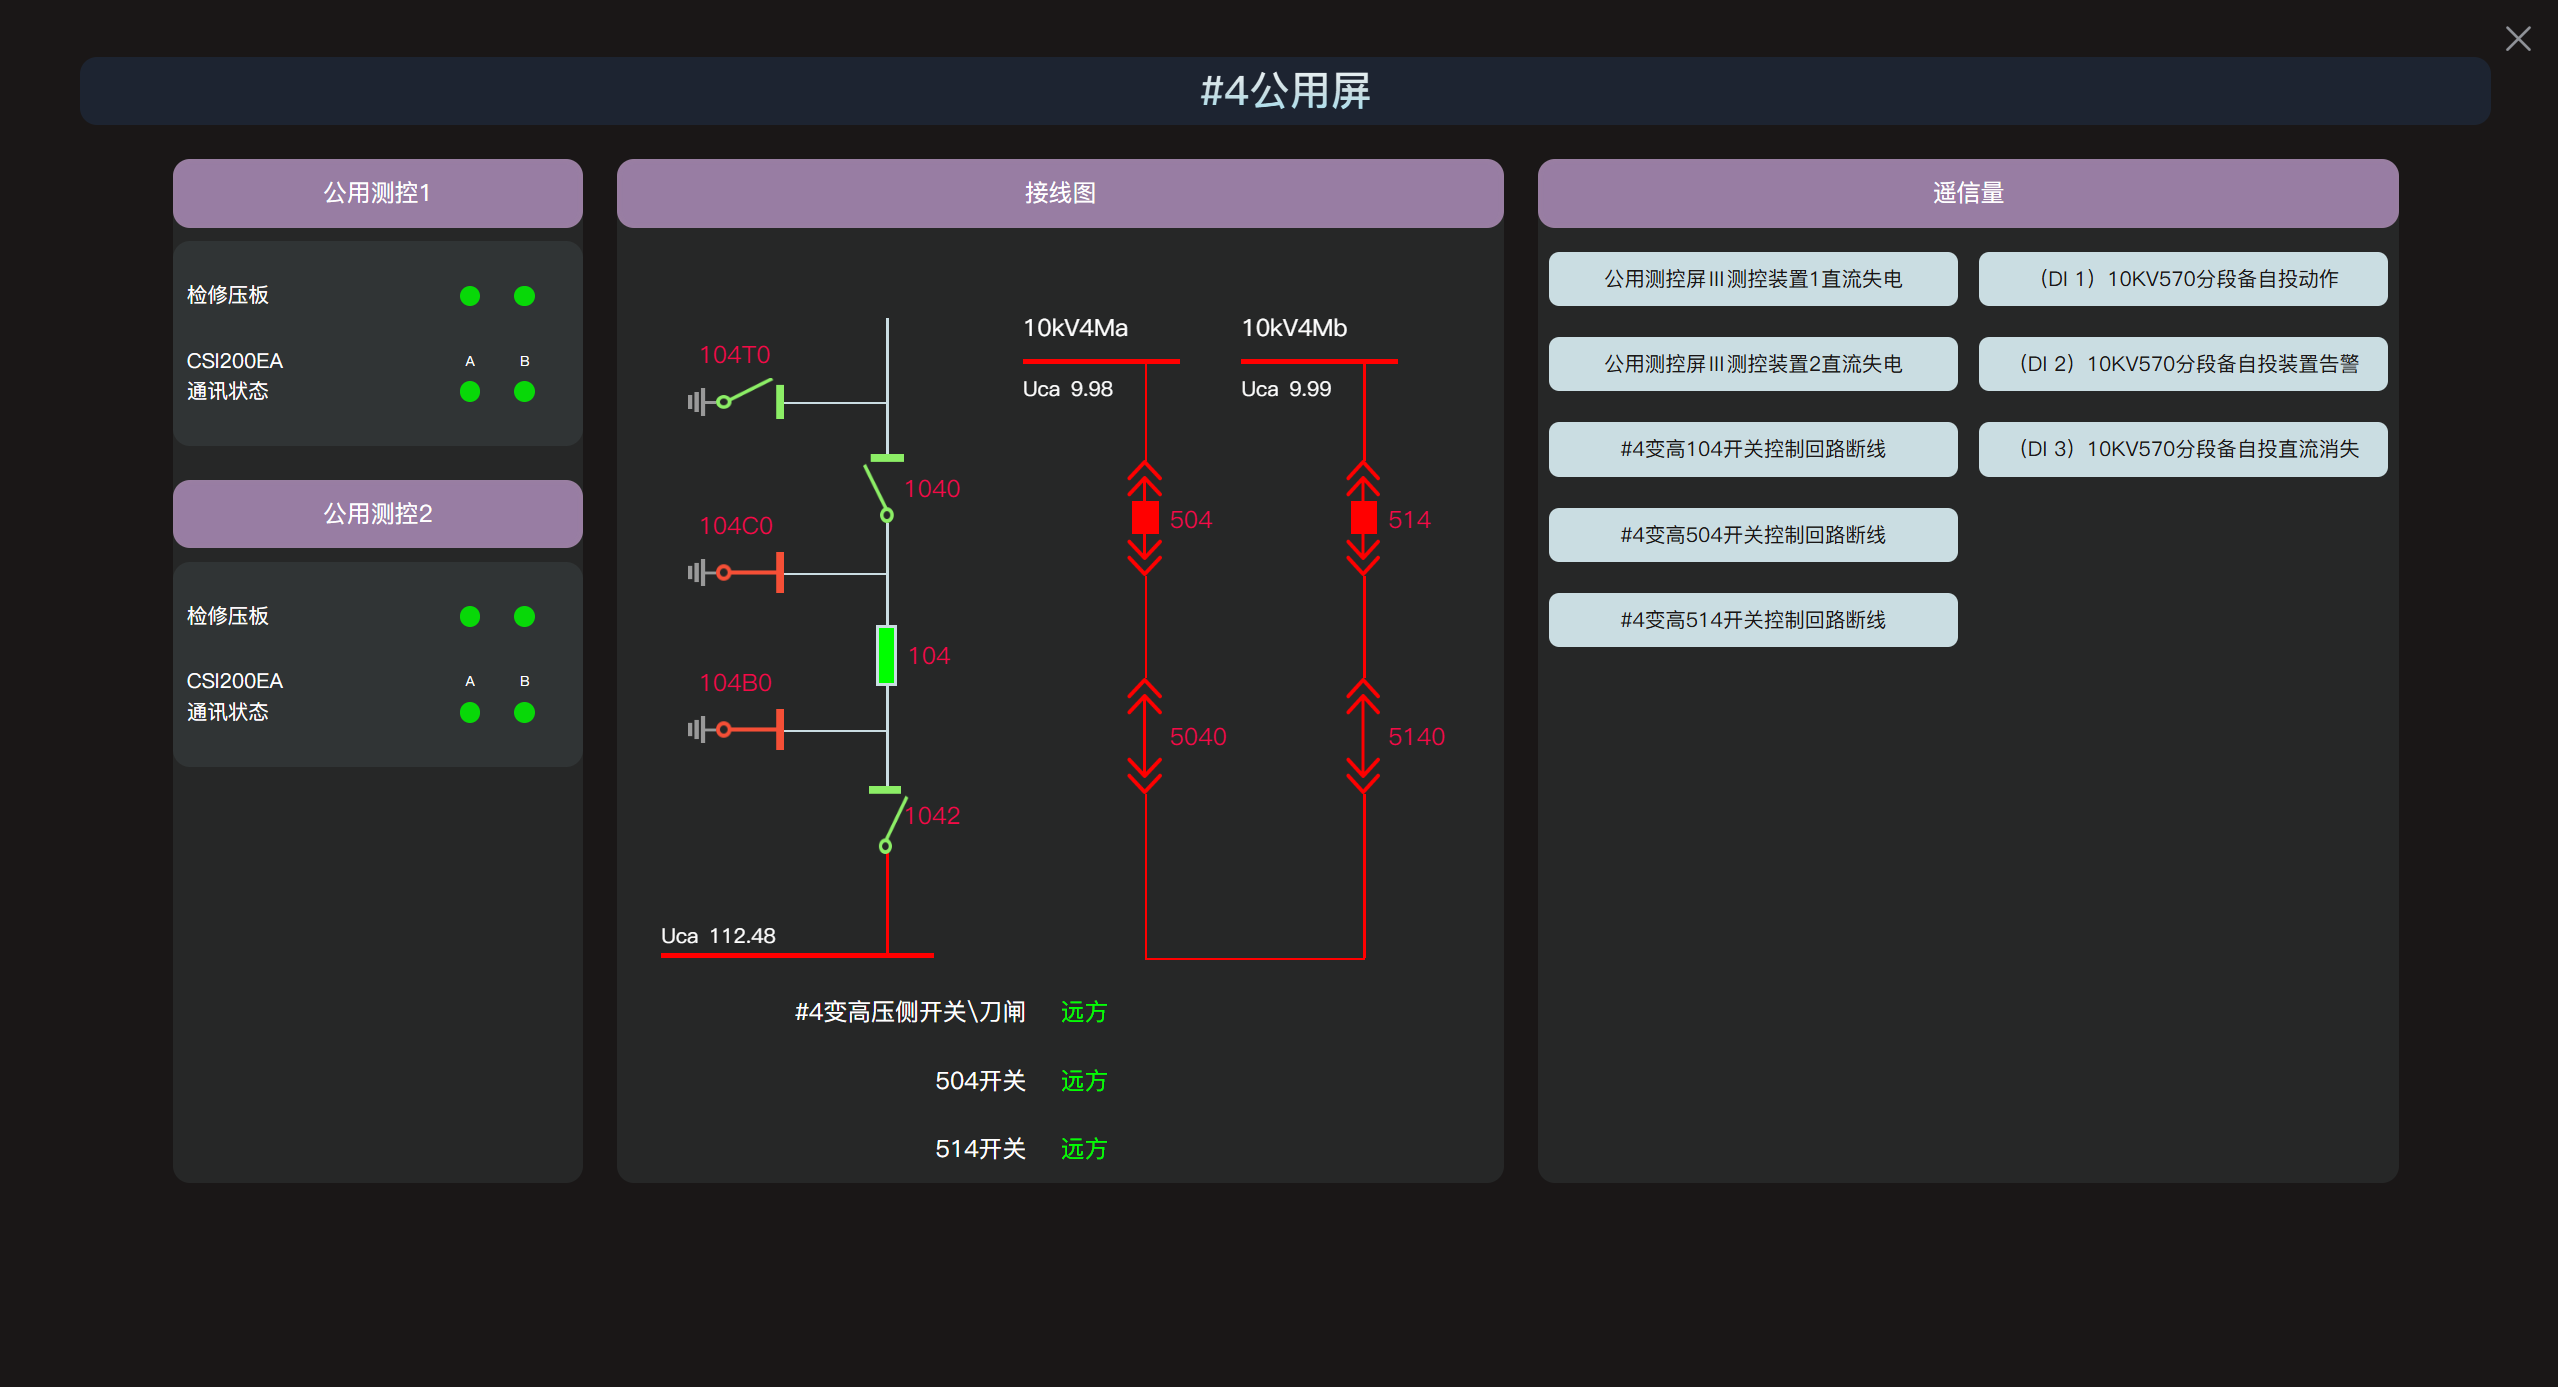Image resolution: width=2558 pixels, height=1387 pixels.
Task: Click 公用测控2 CSI200EA channel B status light
Action: click(x=524, y=712)
